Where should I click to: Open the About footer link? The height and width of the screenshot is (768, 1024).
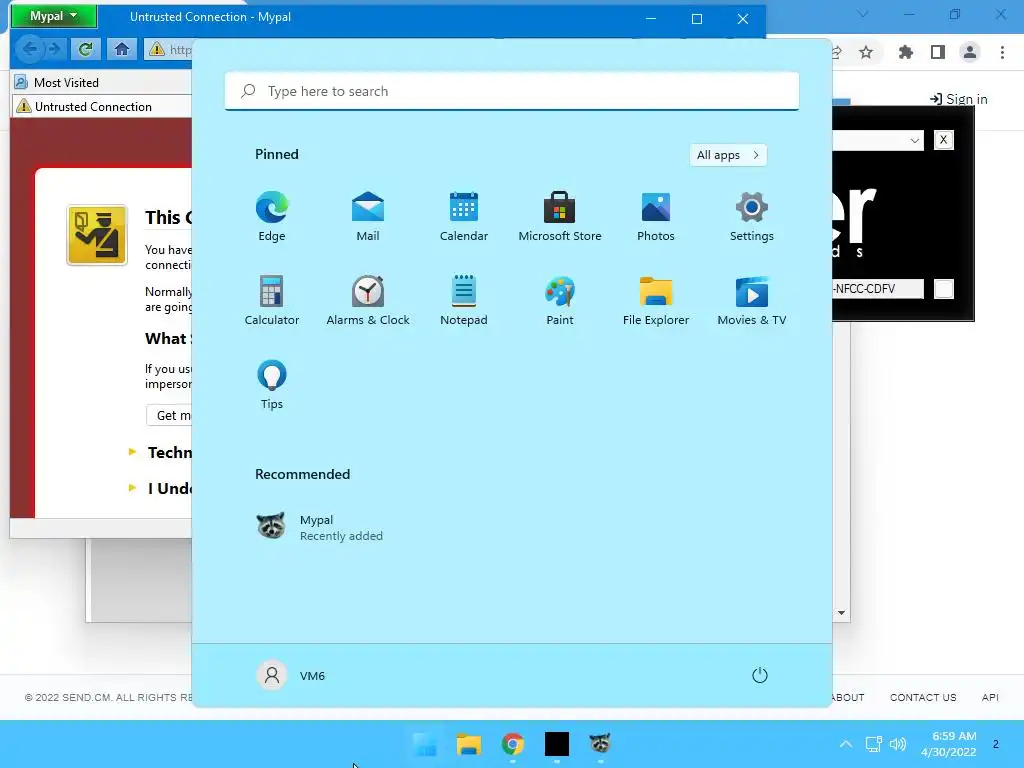coord(848,697)
